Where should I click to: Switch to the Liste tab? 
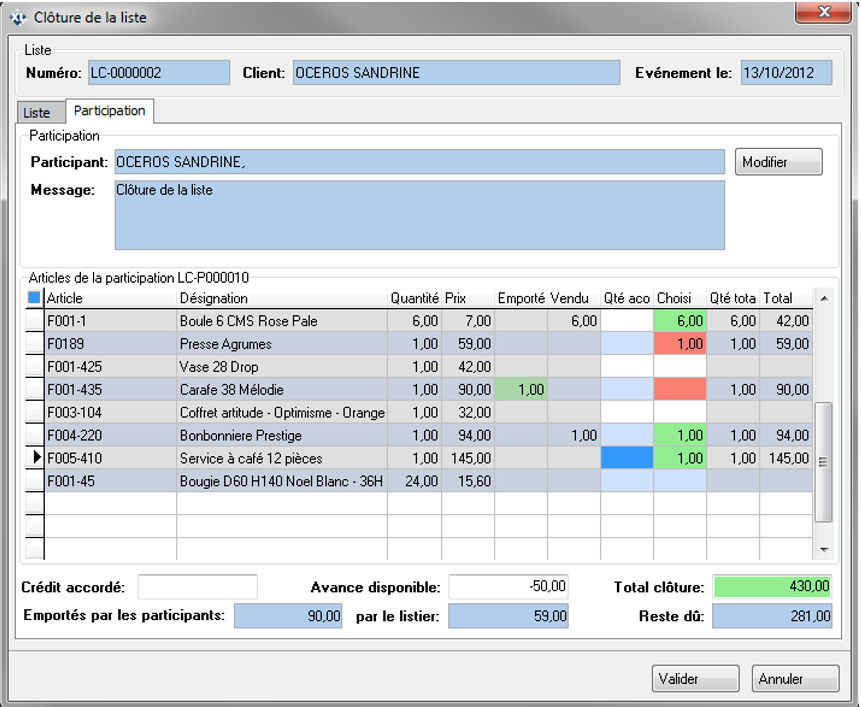pos(37,113)
